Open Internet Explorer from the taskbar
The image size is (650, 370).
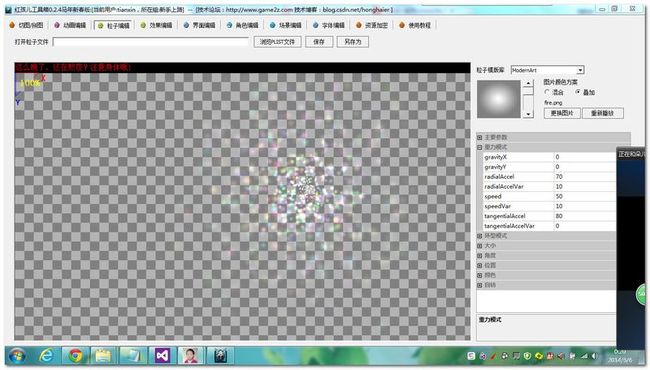coord(46,355)
